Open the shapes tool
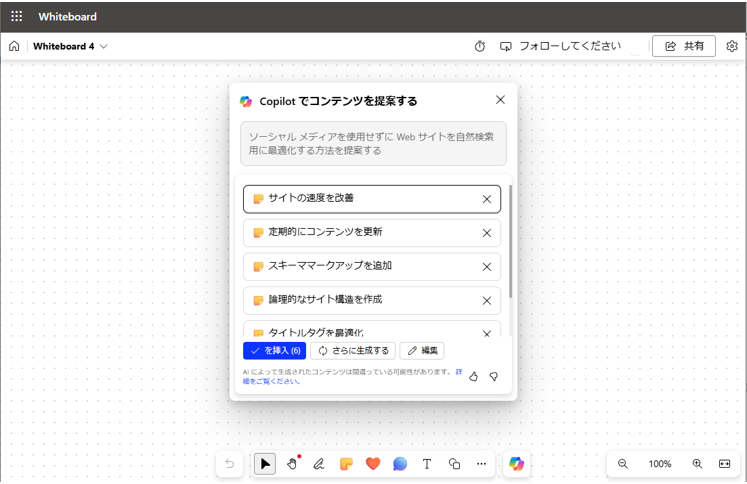Viewport: 747px width, 484px height. point(454,464)
